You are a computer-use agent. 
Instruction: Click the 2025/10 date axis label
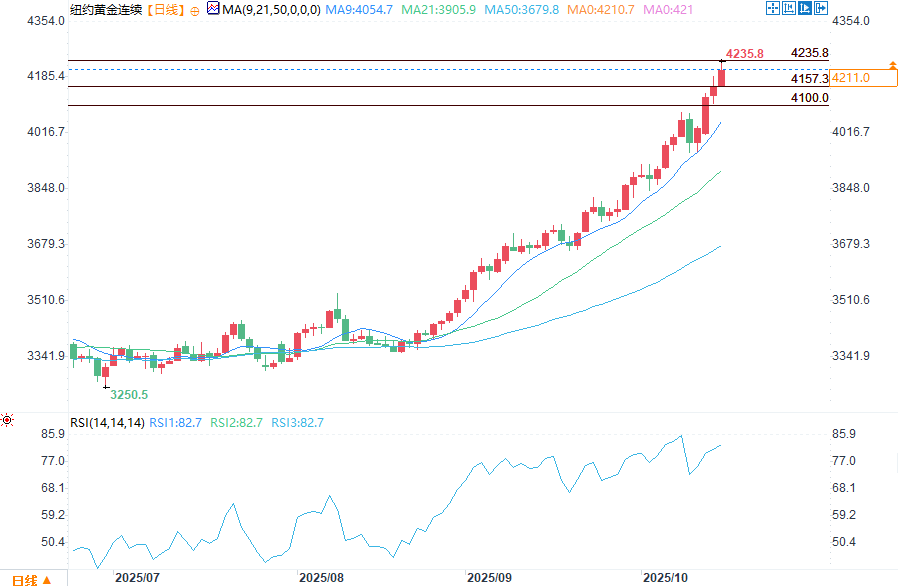pyautogui.click(x=665, y=577)
